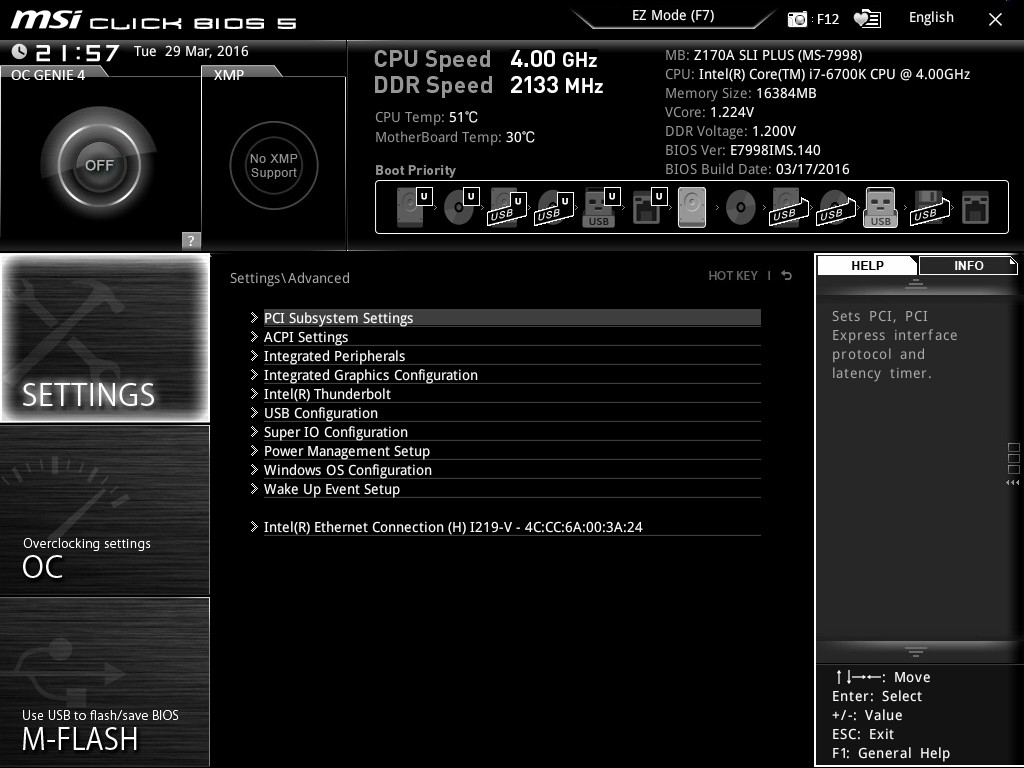
Task: Expand Integrated Peripherals chevron
Action: [x=254, y=355]
